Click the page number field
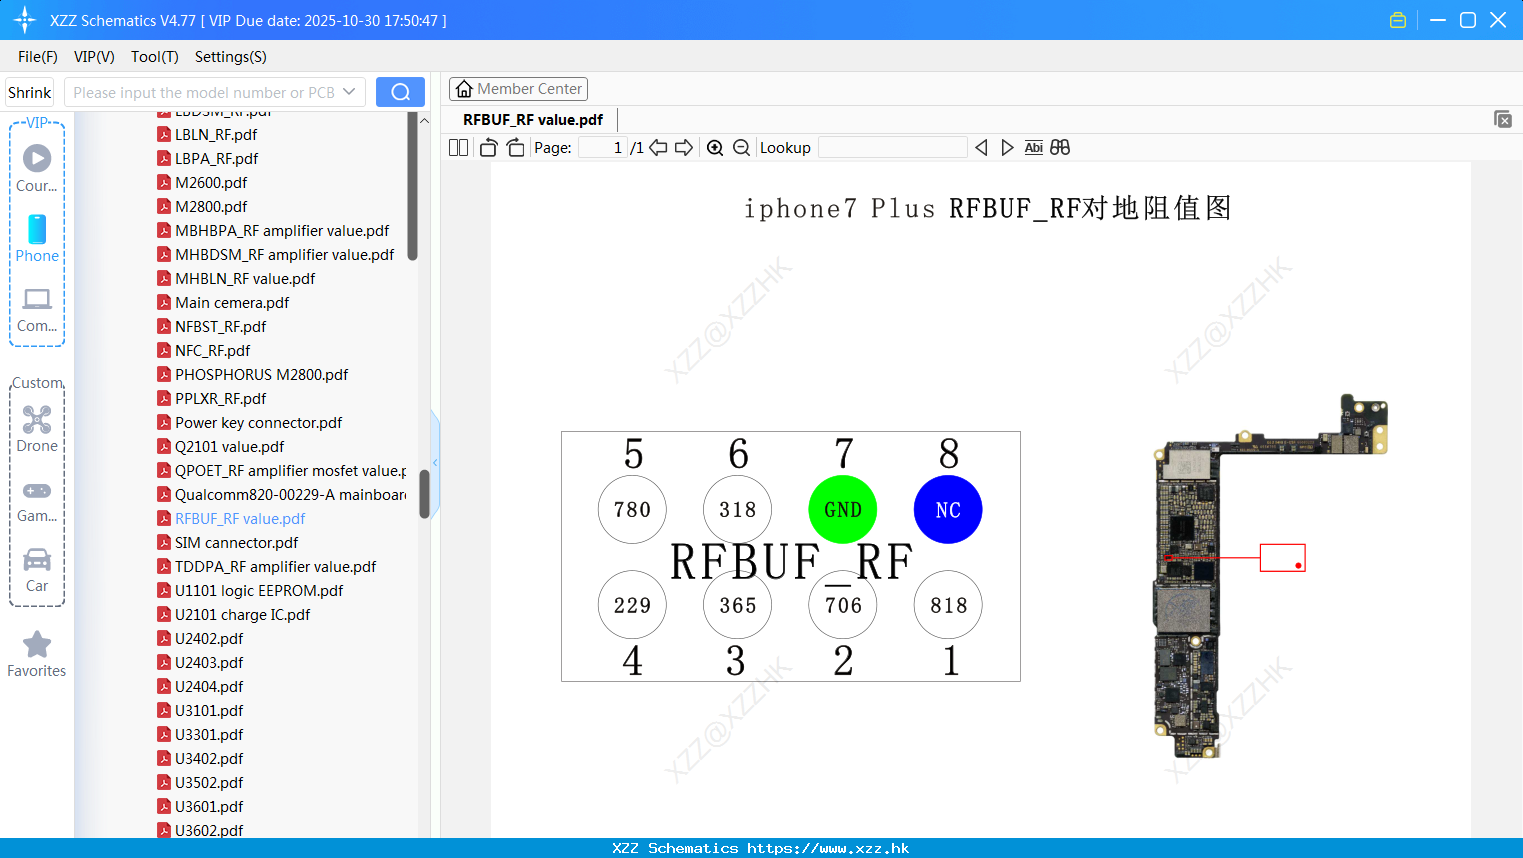1523x858 pixels. (603, 147)
